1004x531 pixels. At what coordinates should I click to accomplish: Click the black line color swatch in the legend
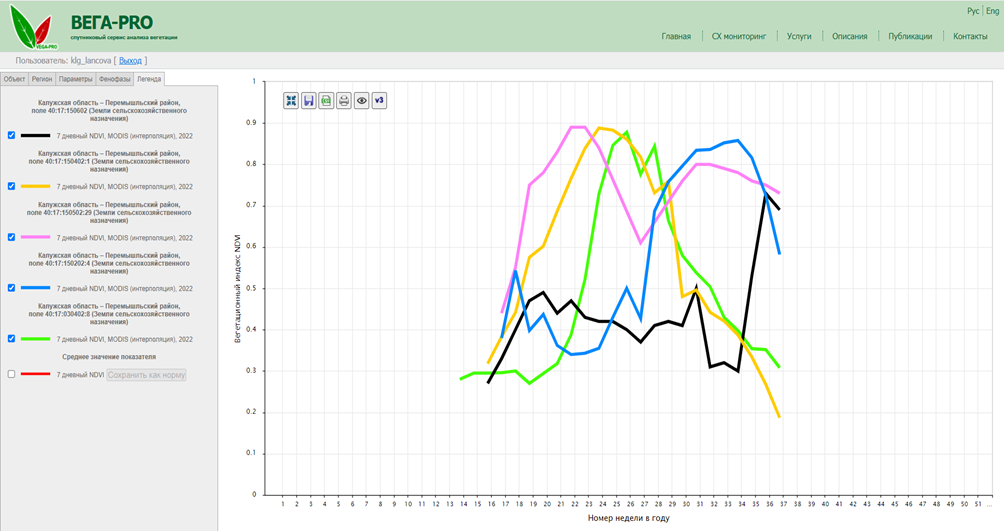(35, 136)
